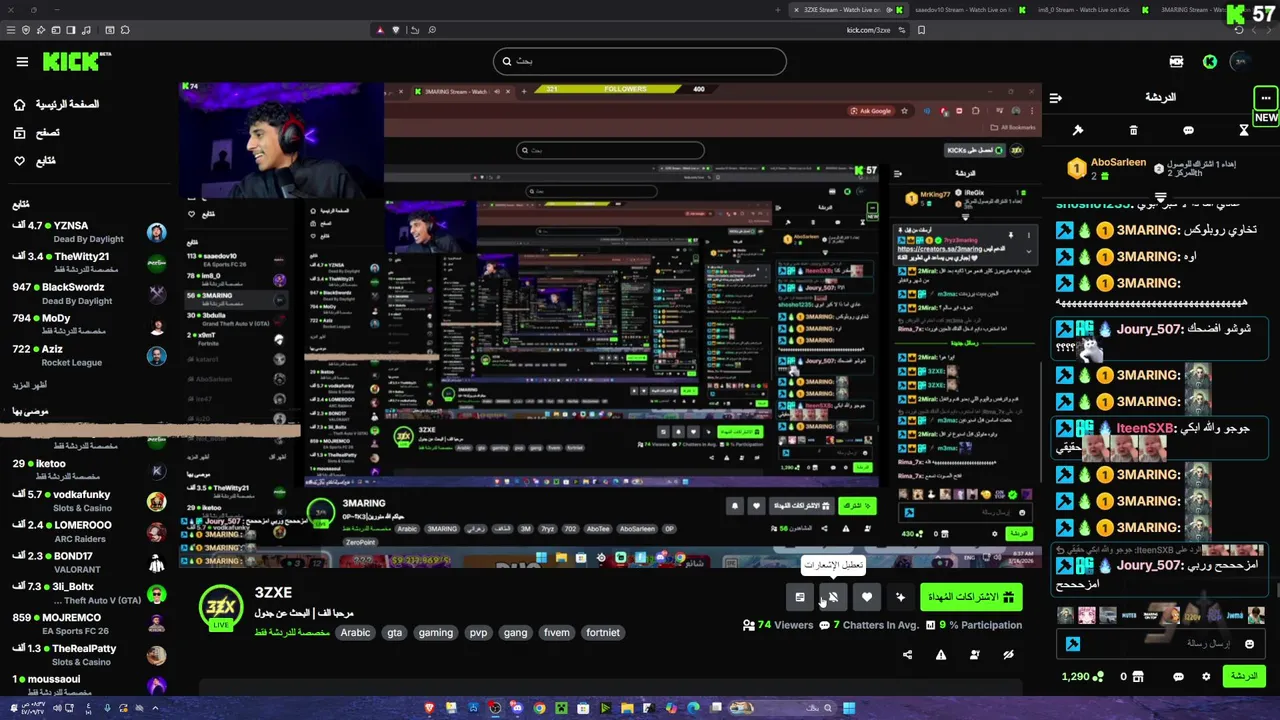1280x720 pixels.
Task: Expand 'show more' under followed channels
Action: point(29,385)
